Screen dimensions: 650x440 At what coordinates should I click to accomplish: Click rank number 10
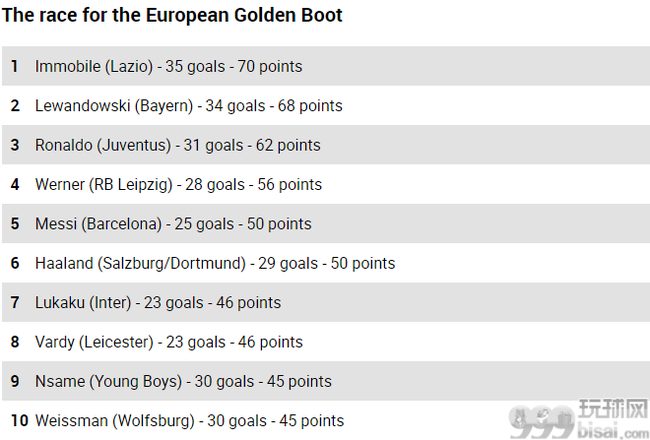click(19, 421)
